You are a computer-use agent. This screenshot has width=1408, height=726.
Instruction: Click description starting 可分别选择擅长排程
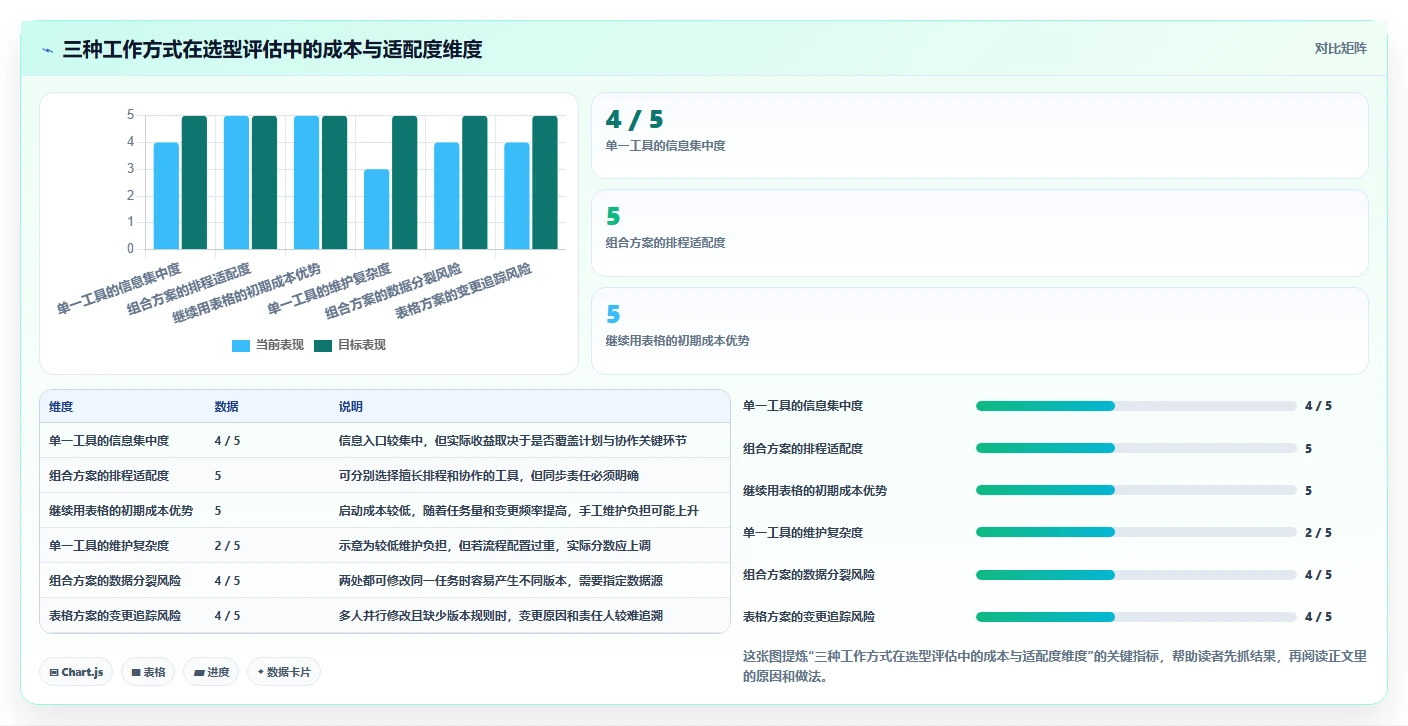tap(489, 476)
